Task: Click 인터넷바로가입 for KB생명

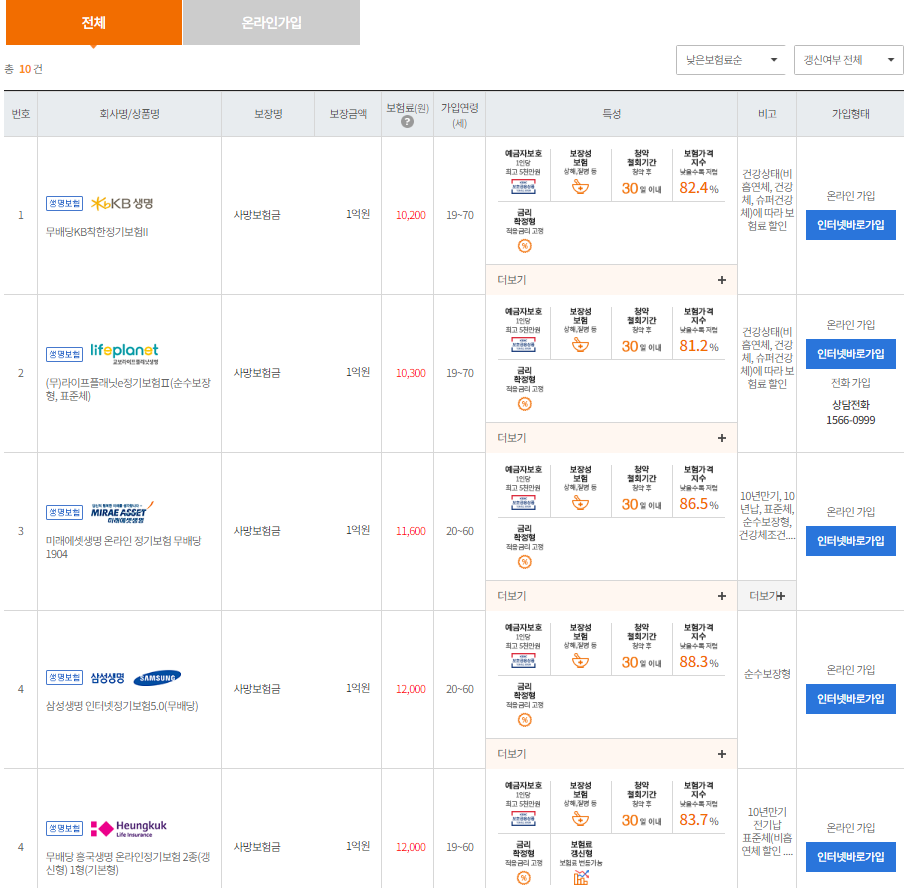Action: point(850,225)
